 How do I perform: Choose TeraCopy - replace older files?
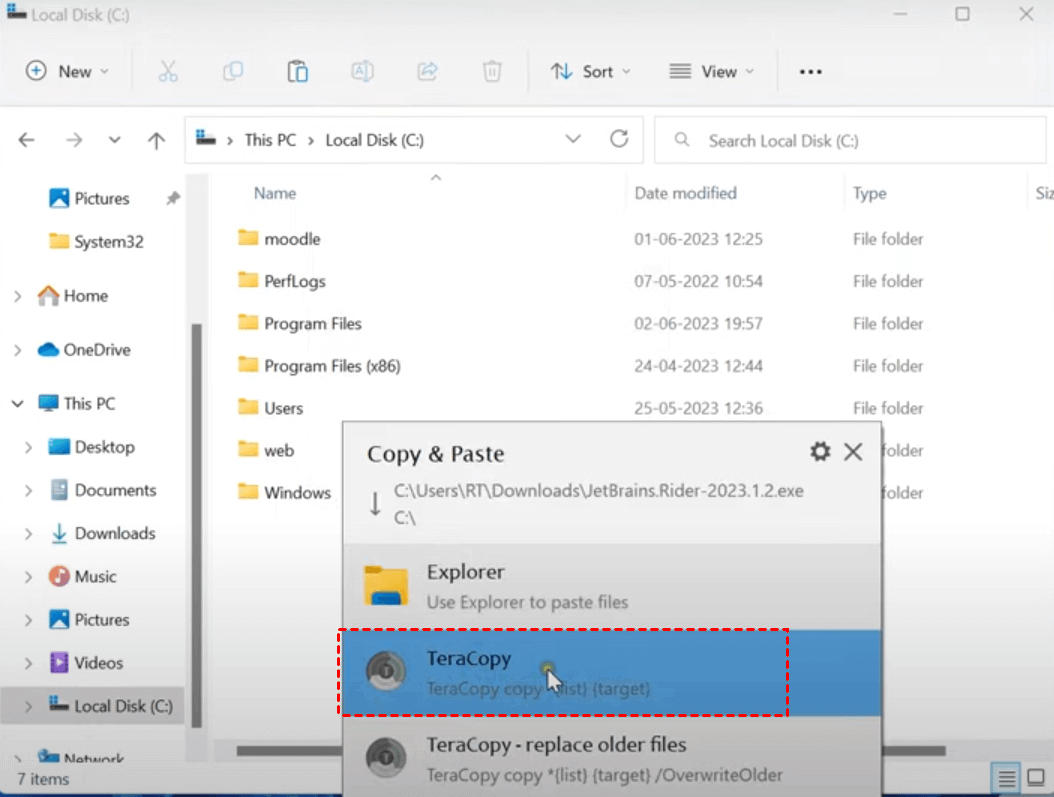point(612,757)
